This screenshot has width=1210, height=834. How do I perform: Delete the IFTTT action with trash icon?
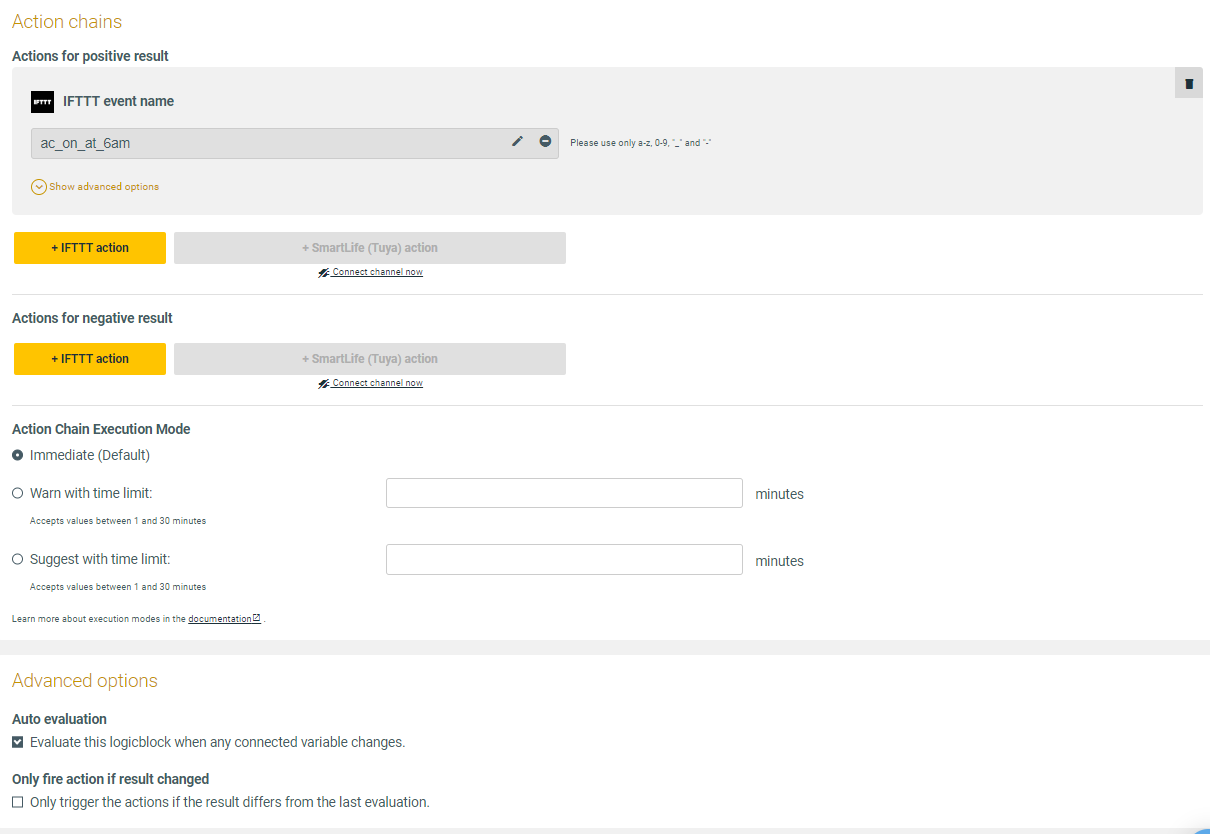pos(1188,83)
